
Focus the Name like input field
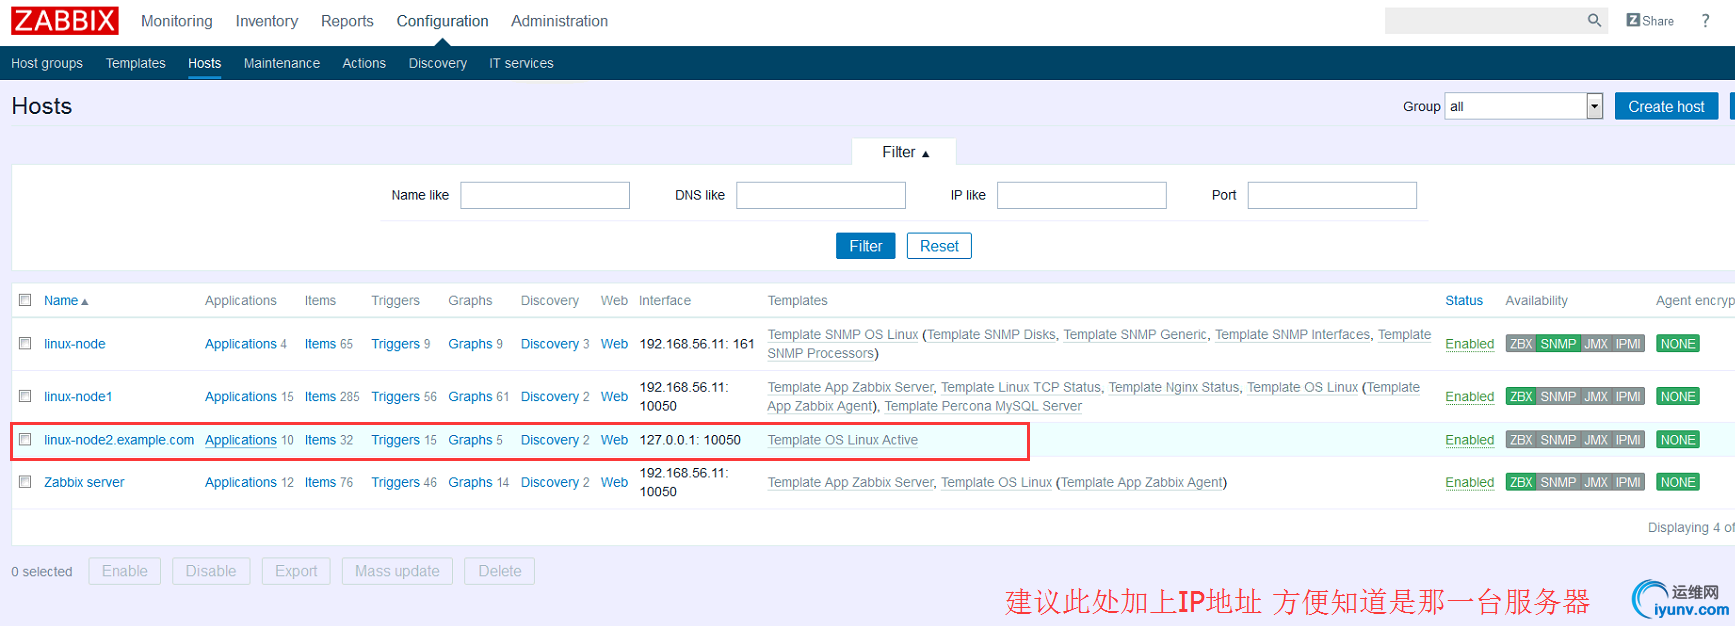(545, 195)
